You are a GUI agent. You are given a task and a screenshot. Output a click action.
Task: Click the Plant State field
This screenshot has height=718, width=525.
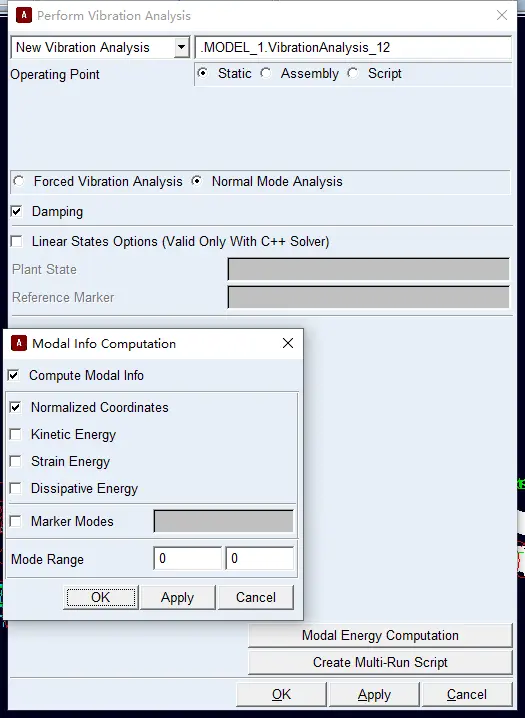[368, 269]
